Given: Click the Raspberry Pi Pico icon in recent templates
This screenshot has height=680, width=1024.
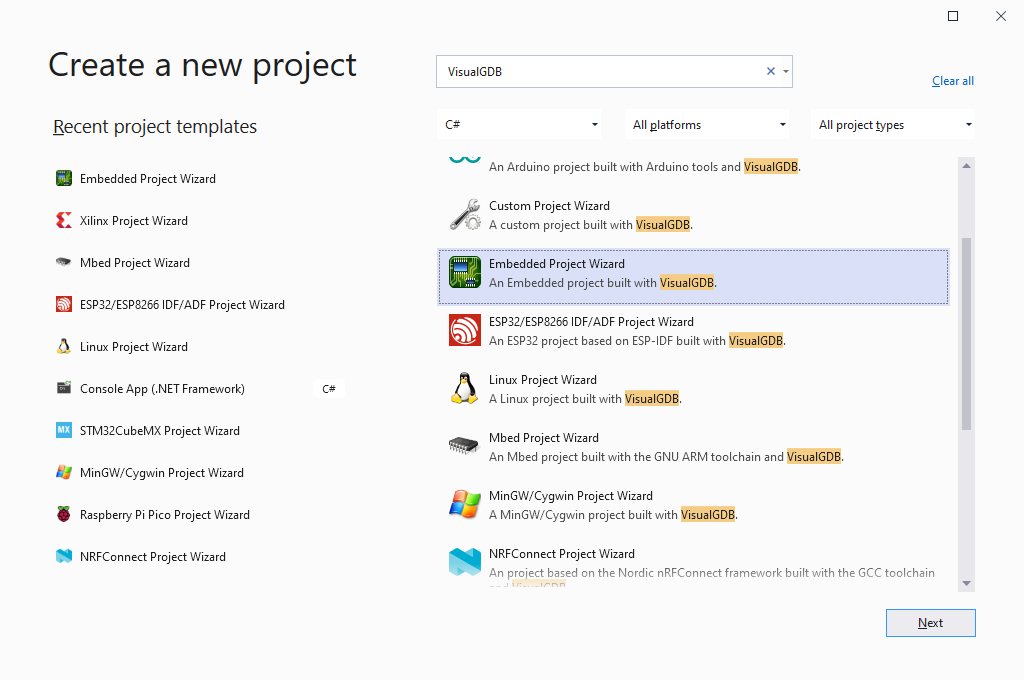Looking at the screenshot, I should [x=64, y=515].
